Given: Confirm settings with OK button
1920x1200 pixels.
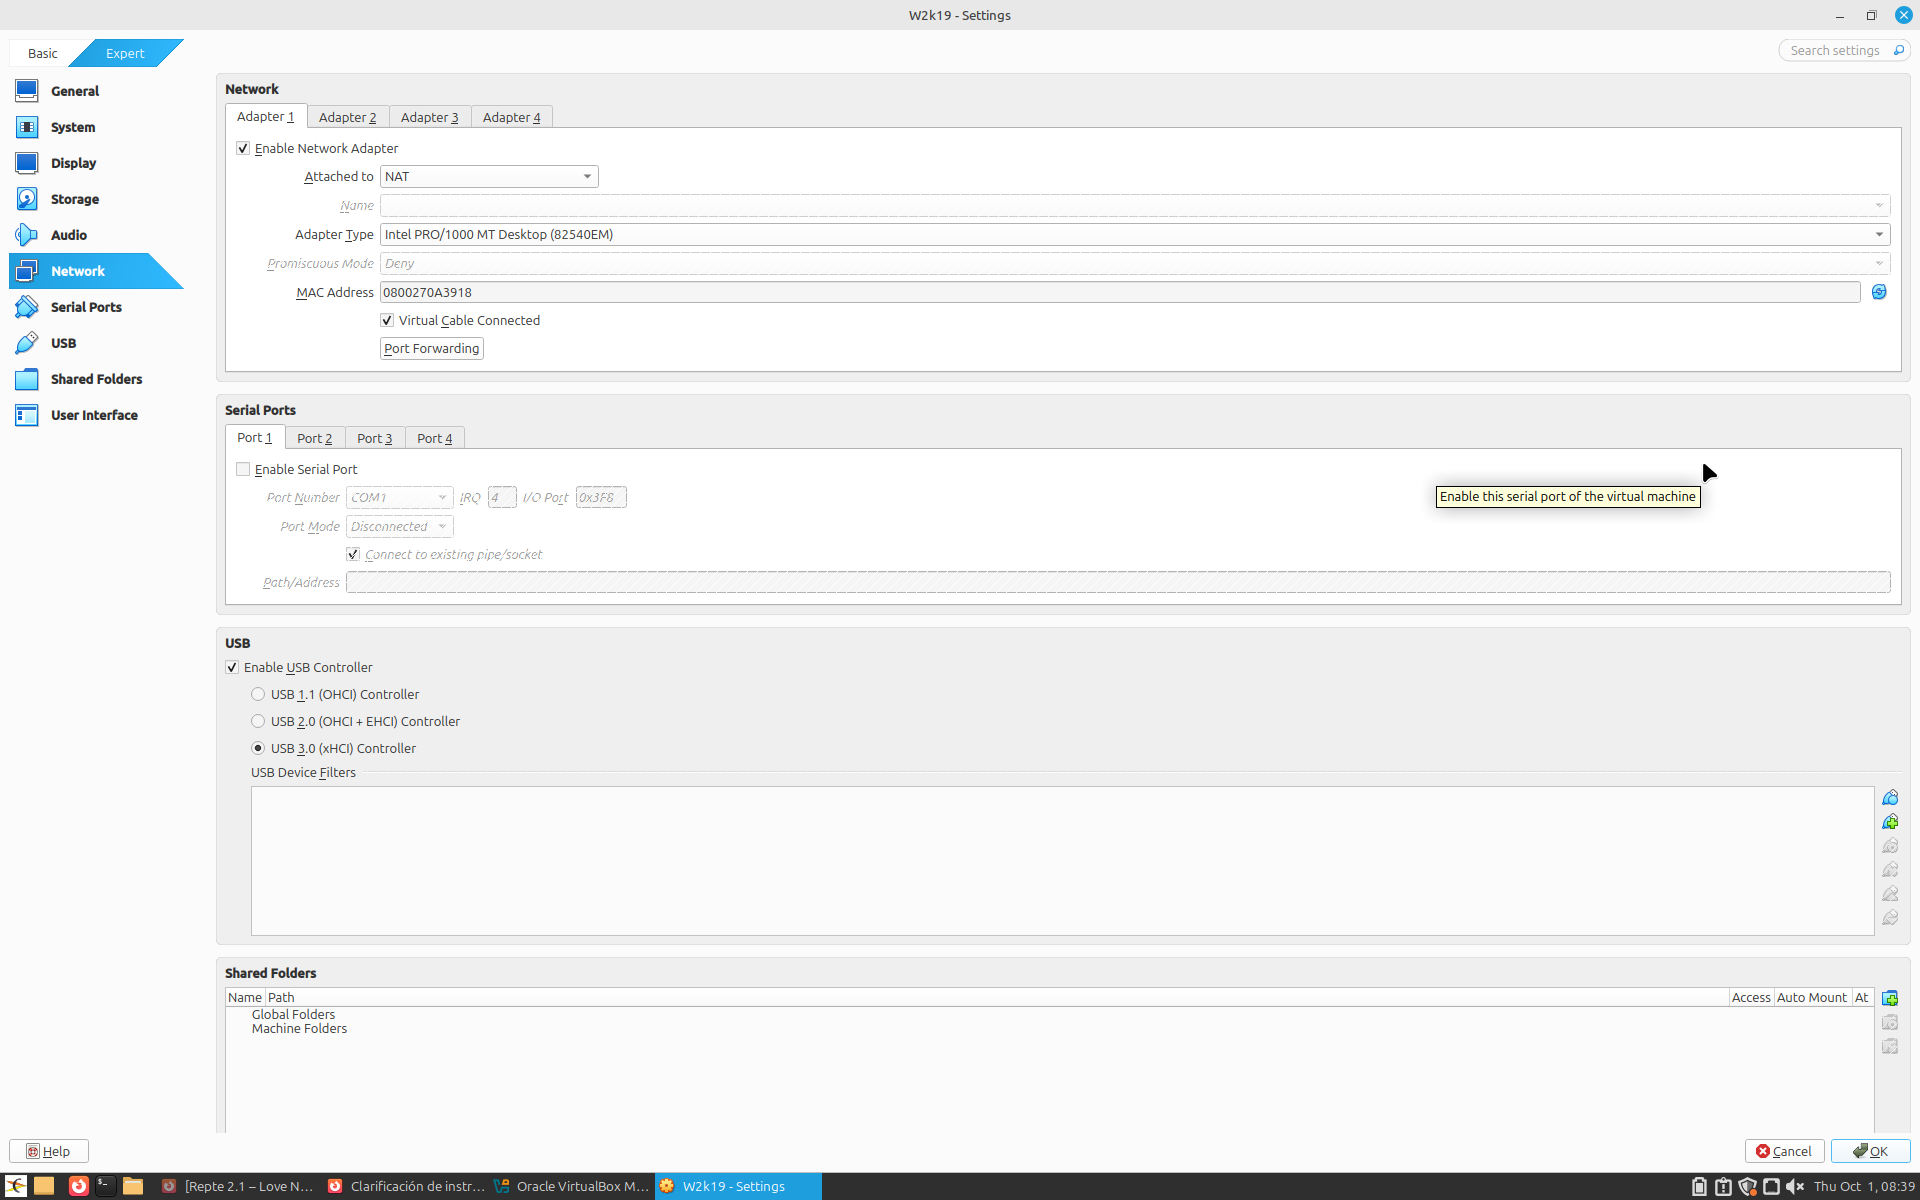Looking at the screenshot, I should click(1871, 1151).
